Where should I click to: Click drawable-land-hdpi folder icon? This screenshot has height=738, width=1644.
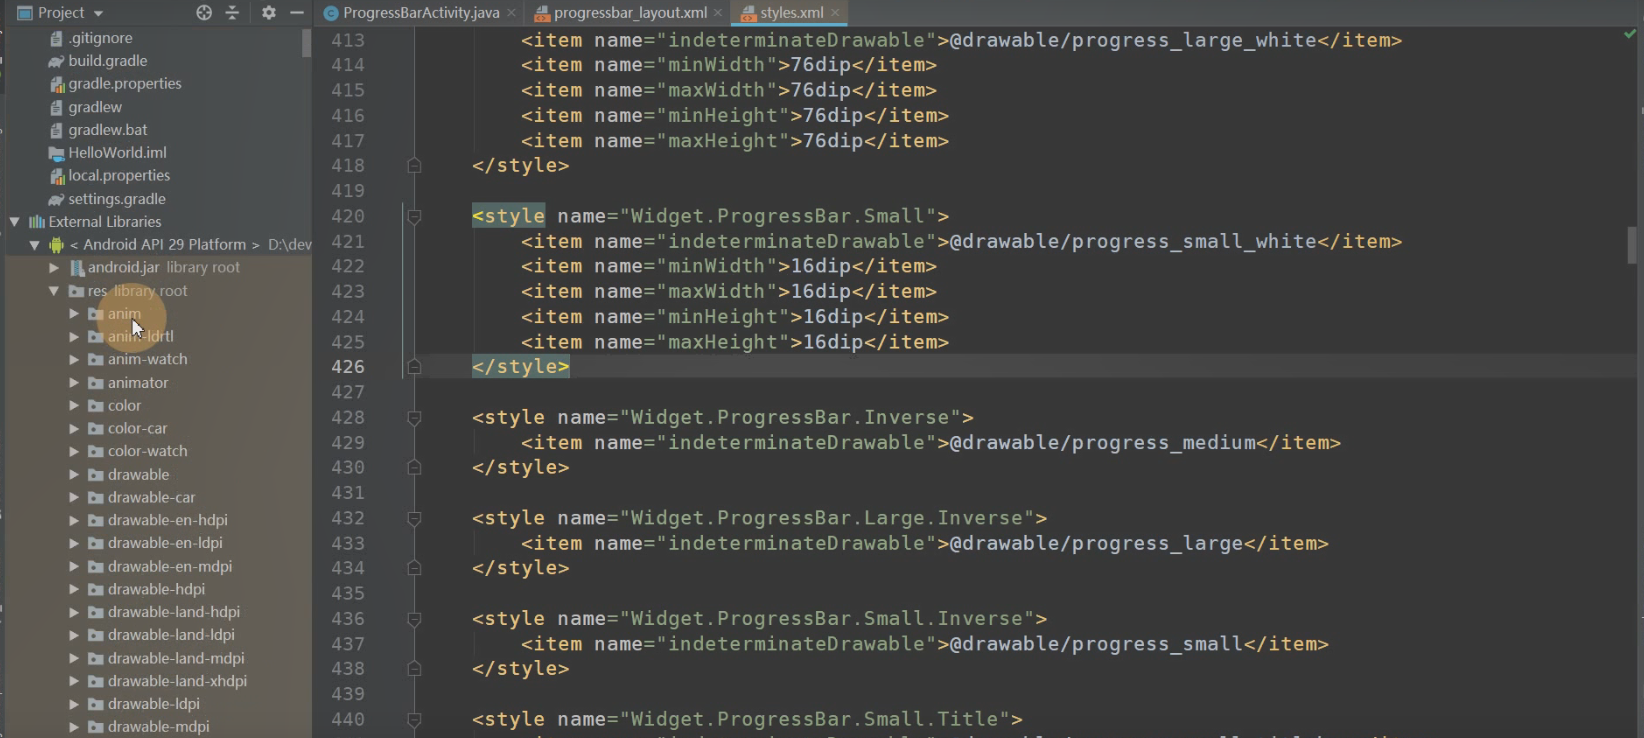[96, 613]
